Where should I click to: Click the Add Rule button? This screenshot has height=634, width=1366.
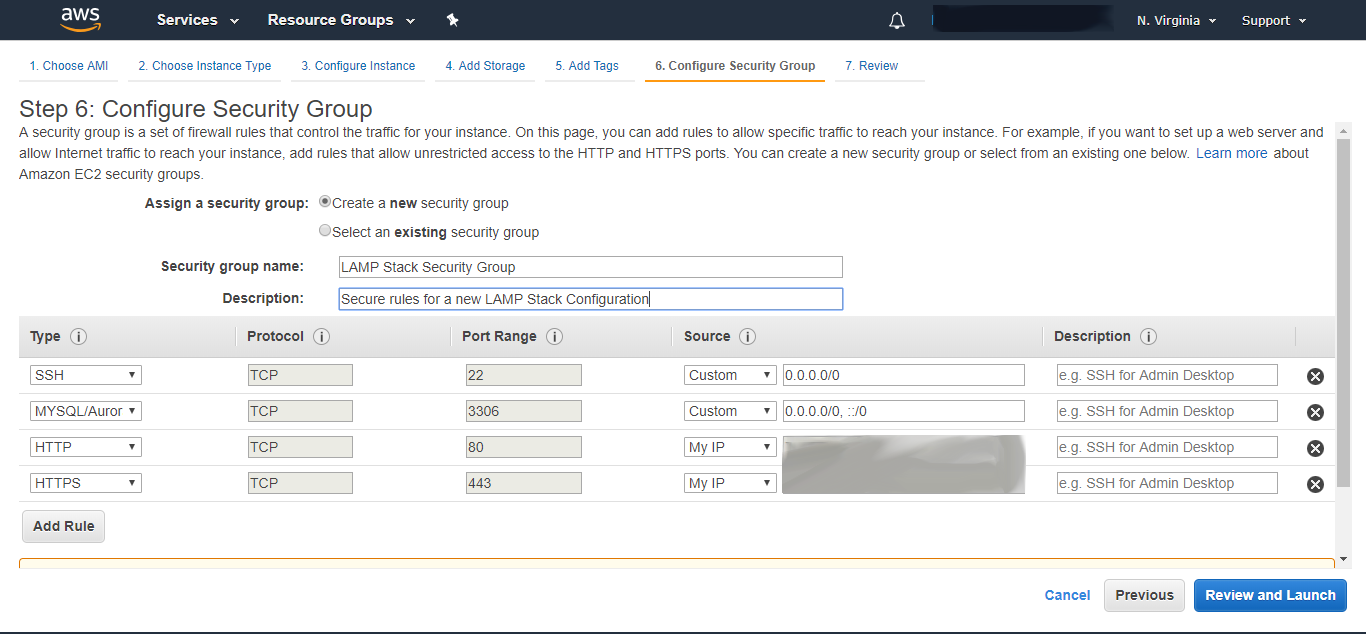click(64, 526)
